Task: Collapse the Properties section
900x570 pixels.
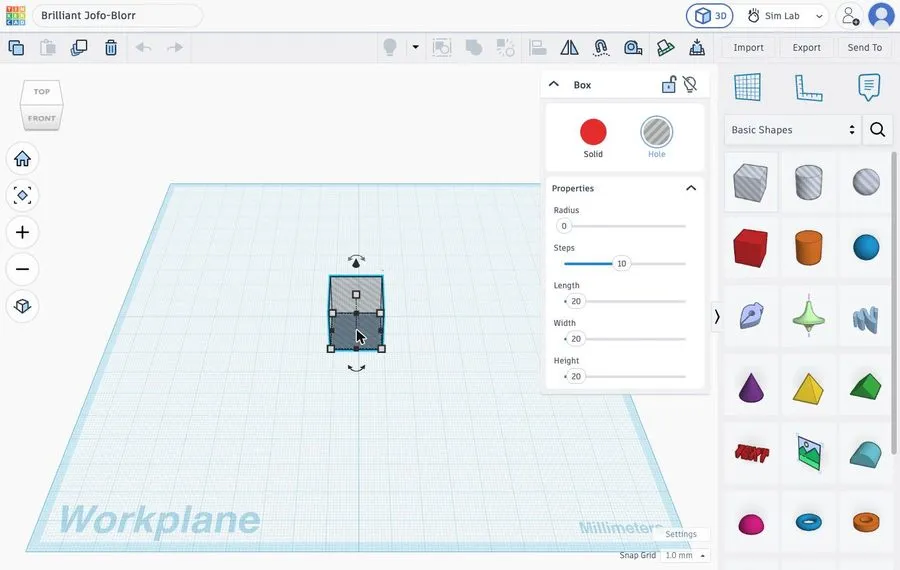Action: point(691,188)
